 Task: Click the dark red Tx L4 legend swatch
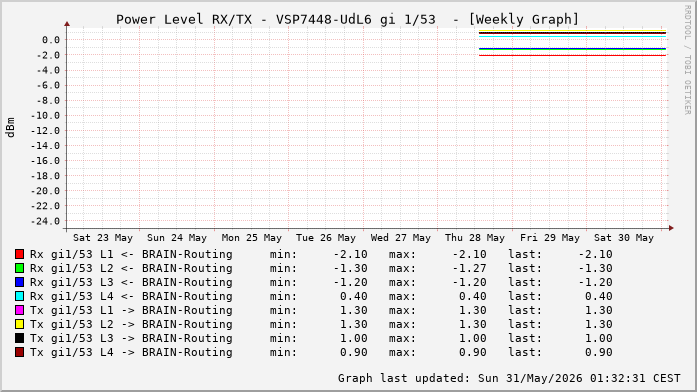[x=19, y=352]
